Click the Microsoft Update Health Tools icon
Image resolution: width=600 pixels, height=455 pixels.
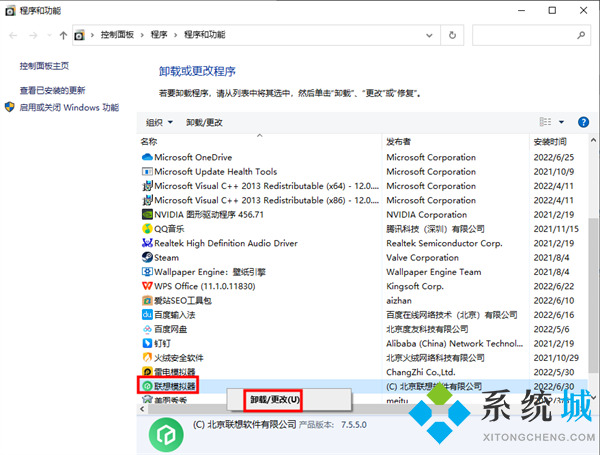pos(147,171)
